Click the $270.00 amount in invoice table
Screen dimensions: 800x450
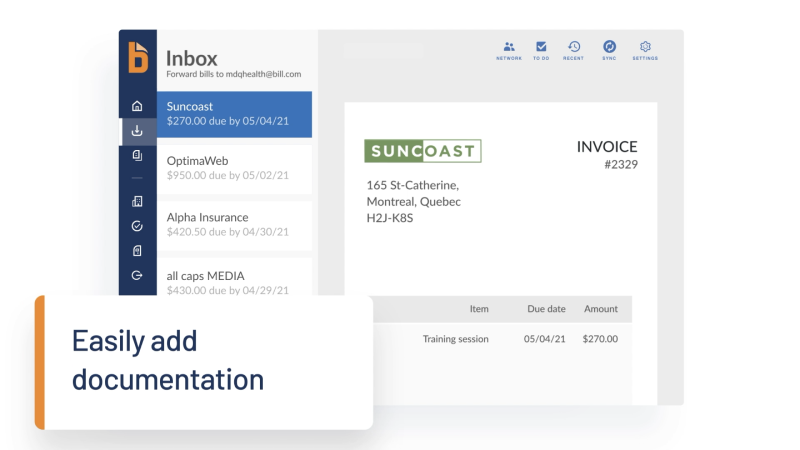point(600,339)
